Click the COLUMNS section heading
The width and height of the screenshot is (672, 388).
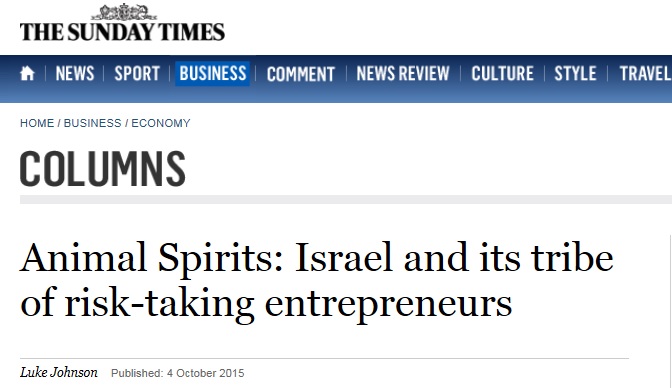point(102,168)
